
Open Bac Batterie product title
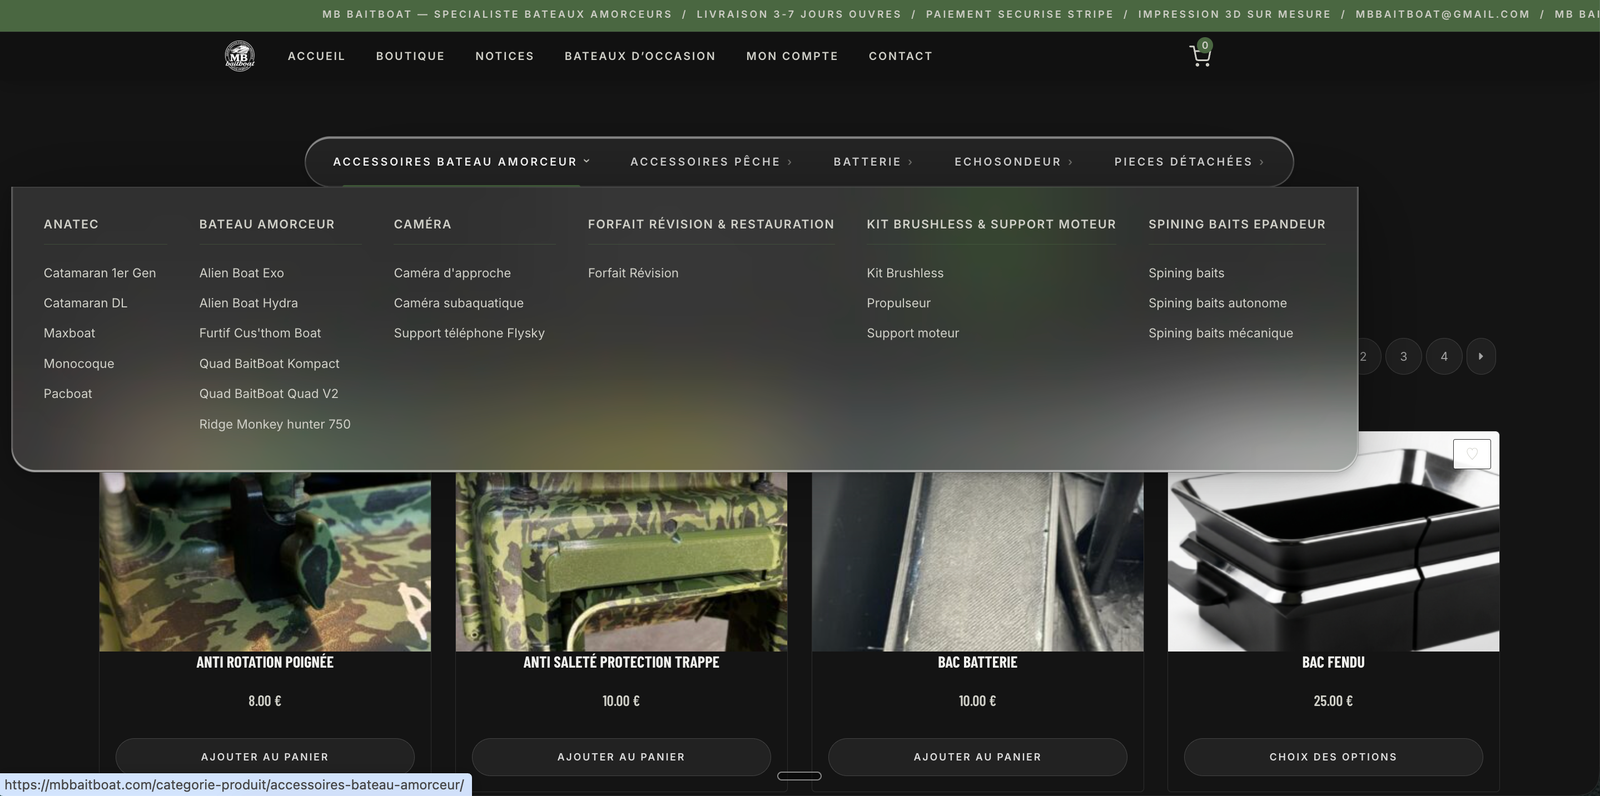tap(977, 662)
